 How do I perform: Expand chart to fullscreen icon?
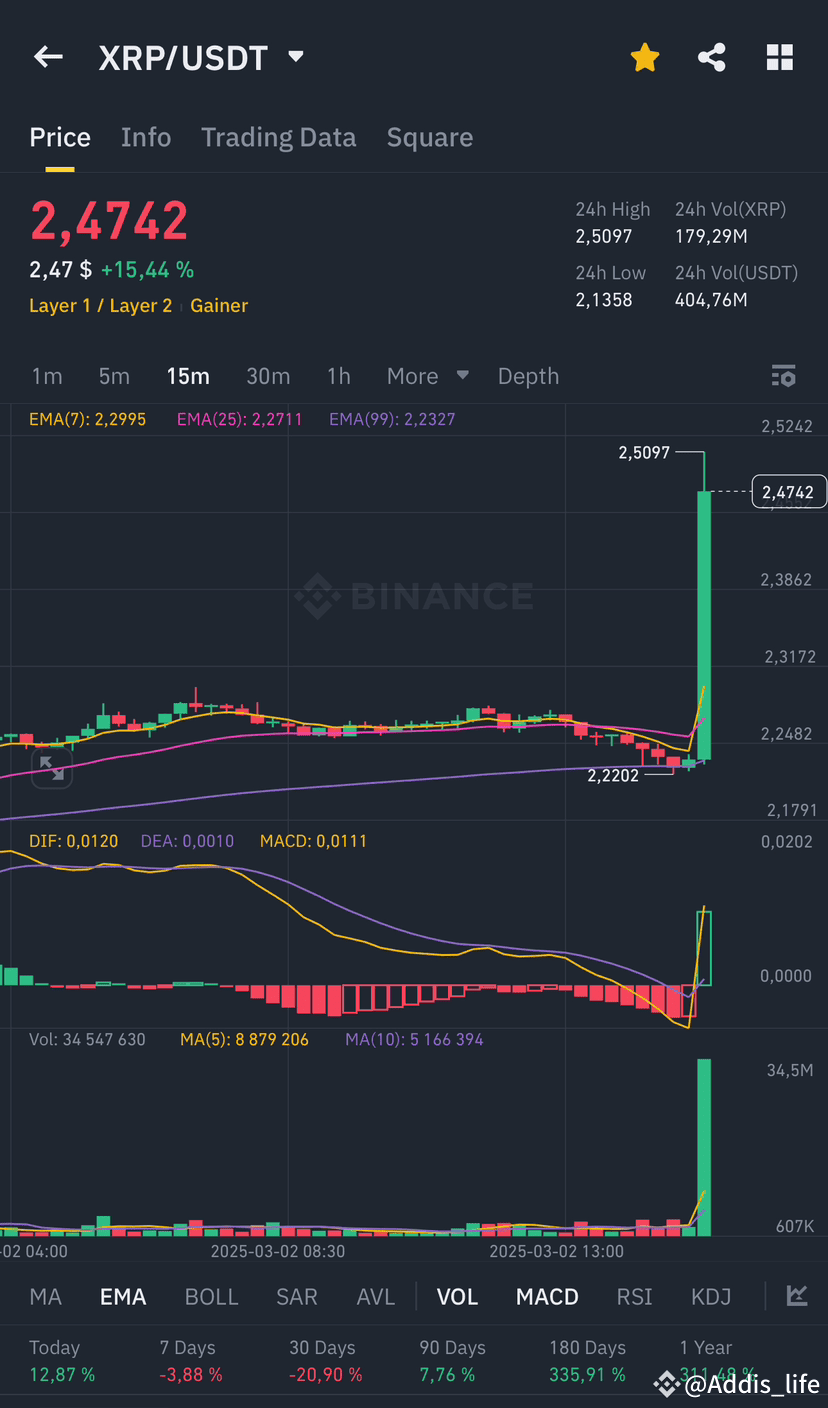51,768
